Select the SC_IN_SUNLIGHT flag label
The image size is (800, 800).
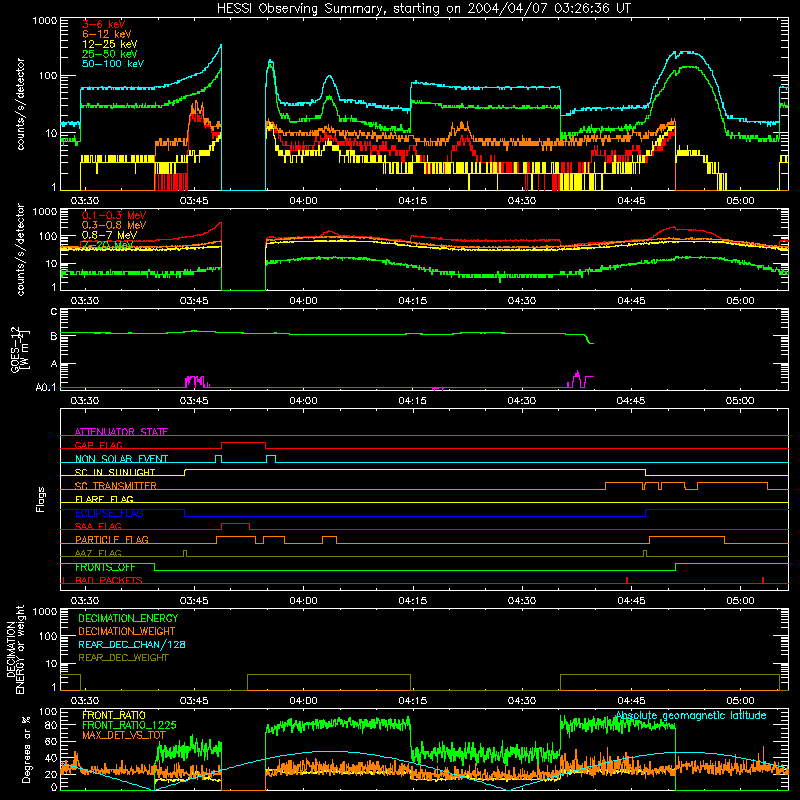tap(115, 472)
